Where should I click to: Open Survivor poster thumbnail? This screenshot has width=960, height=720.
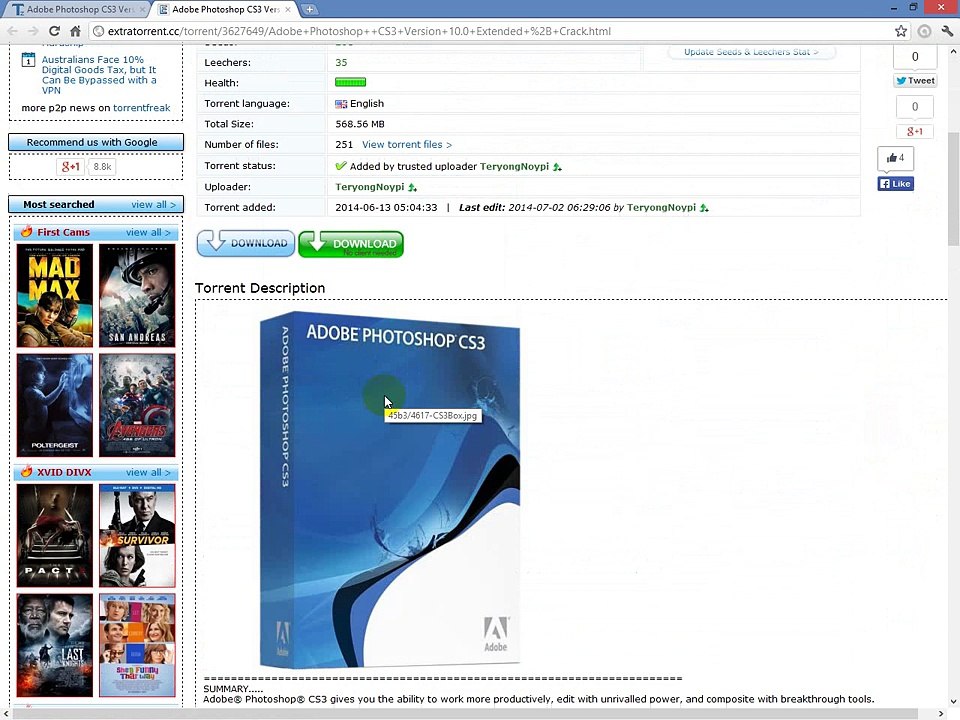click(137, 535)
